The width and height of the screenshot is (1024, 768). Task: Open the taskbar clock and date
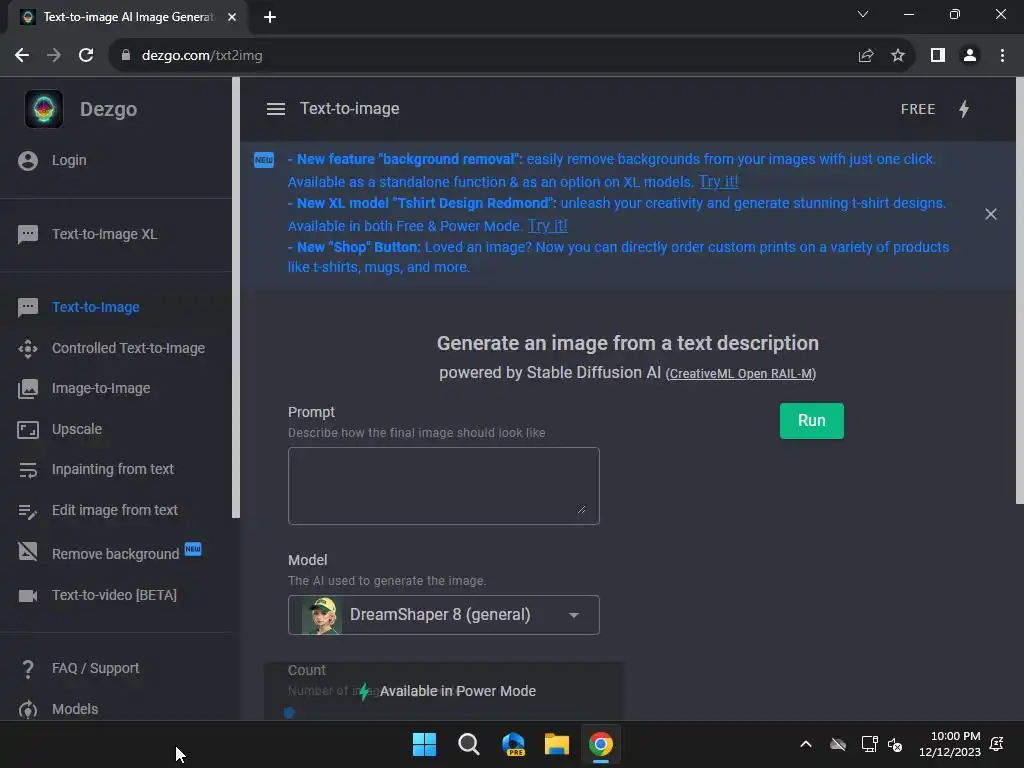click(950, 744)
